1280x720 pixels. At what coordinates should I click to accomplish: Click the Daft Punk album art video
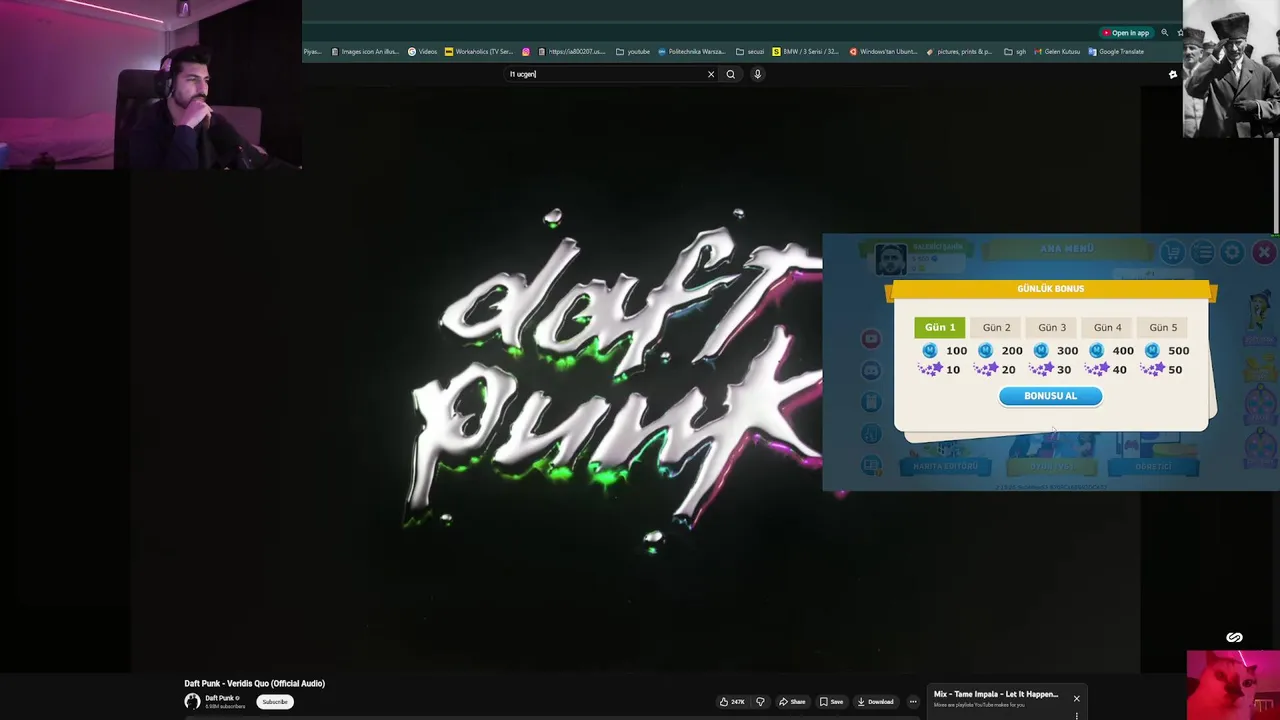635,380
